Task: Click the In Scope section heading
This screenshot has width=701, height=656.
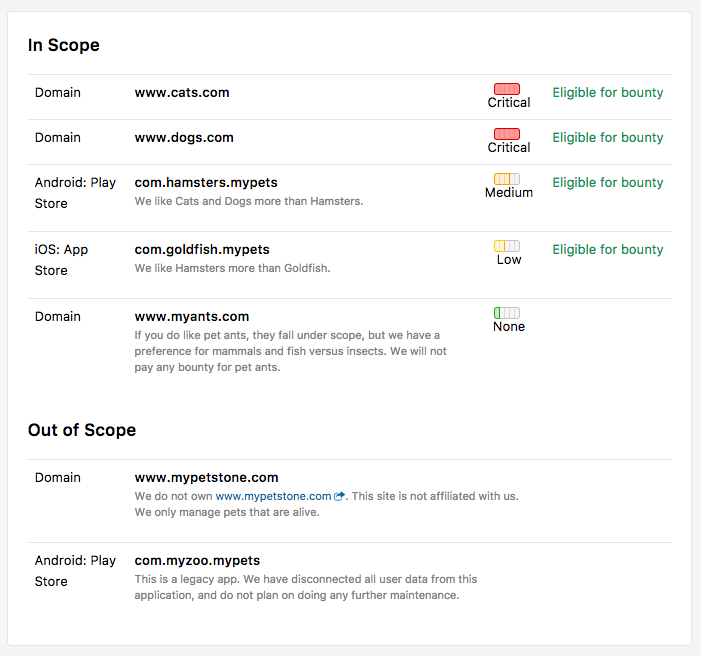Action: tap(64, 45)
